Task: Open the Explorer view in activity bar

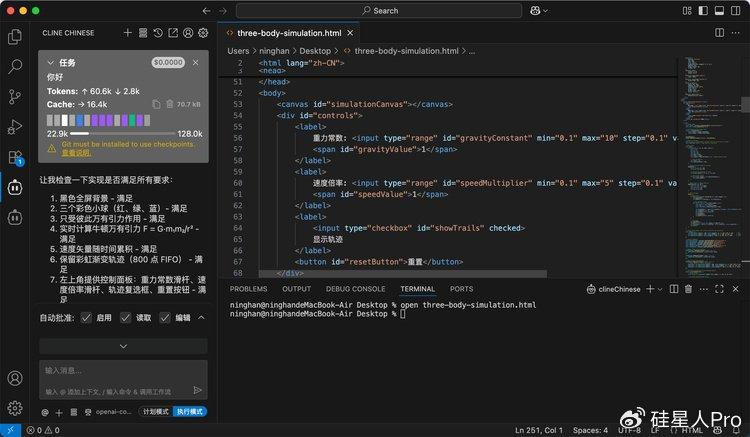Action: coord(15,36)
